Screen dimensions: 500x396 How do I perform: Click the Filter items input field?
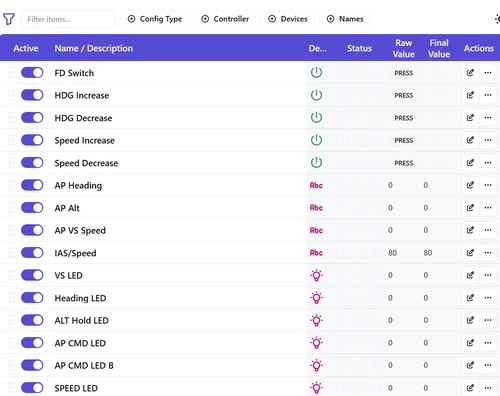coord(68,19)
